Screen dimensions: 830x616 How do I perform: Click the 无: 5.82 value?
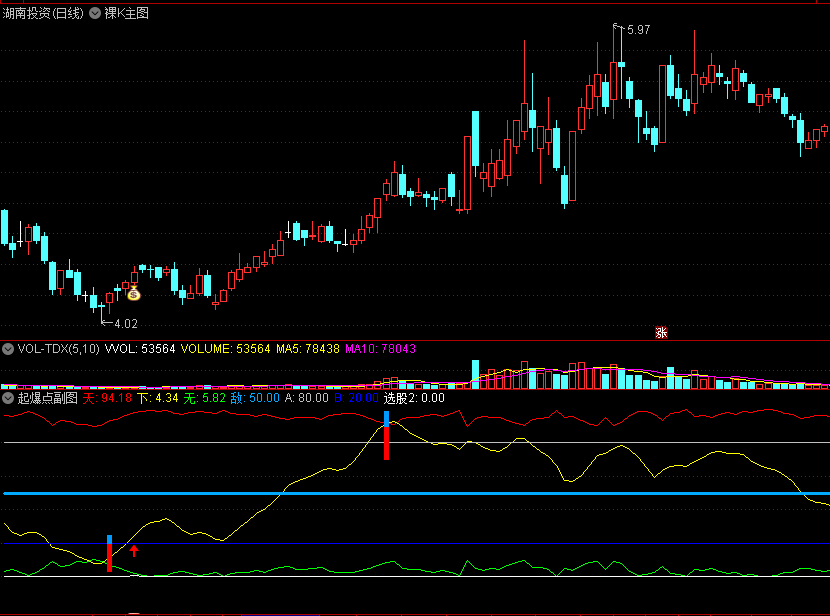click(205, 398)
